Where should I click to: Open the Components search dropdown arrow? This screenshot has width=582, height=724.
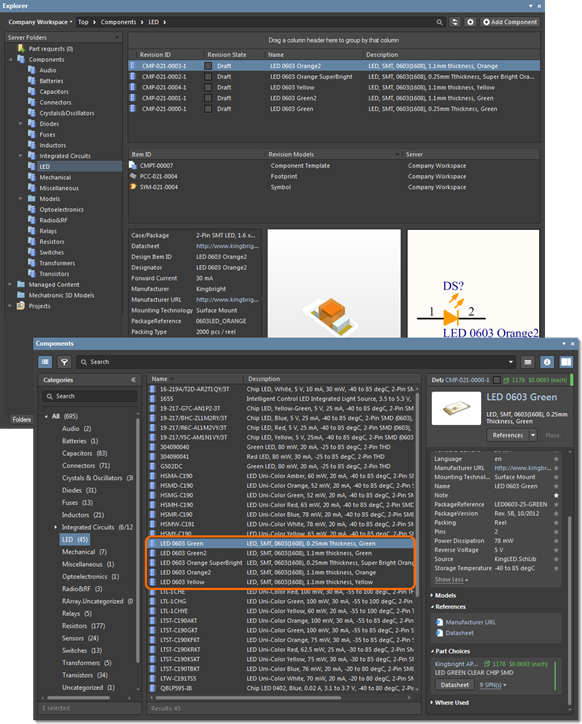click(x=510, y=362)
